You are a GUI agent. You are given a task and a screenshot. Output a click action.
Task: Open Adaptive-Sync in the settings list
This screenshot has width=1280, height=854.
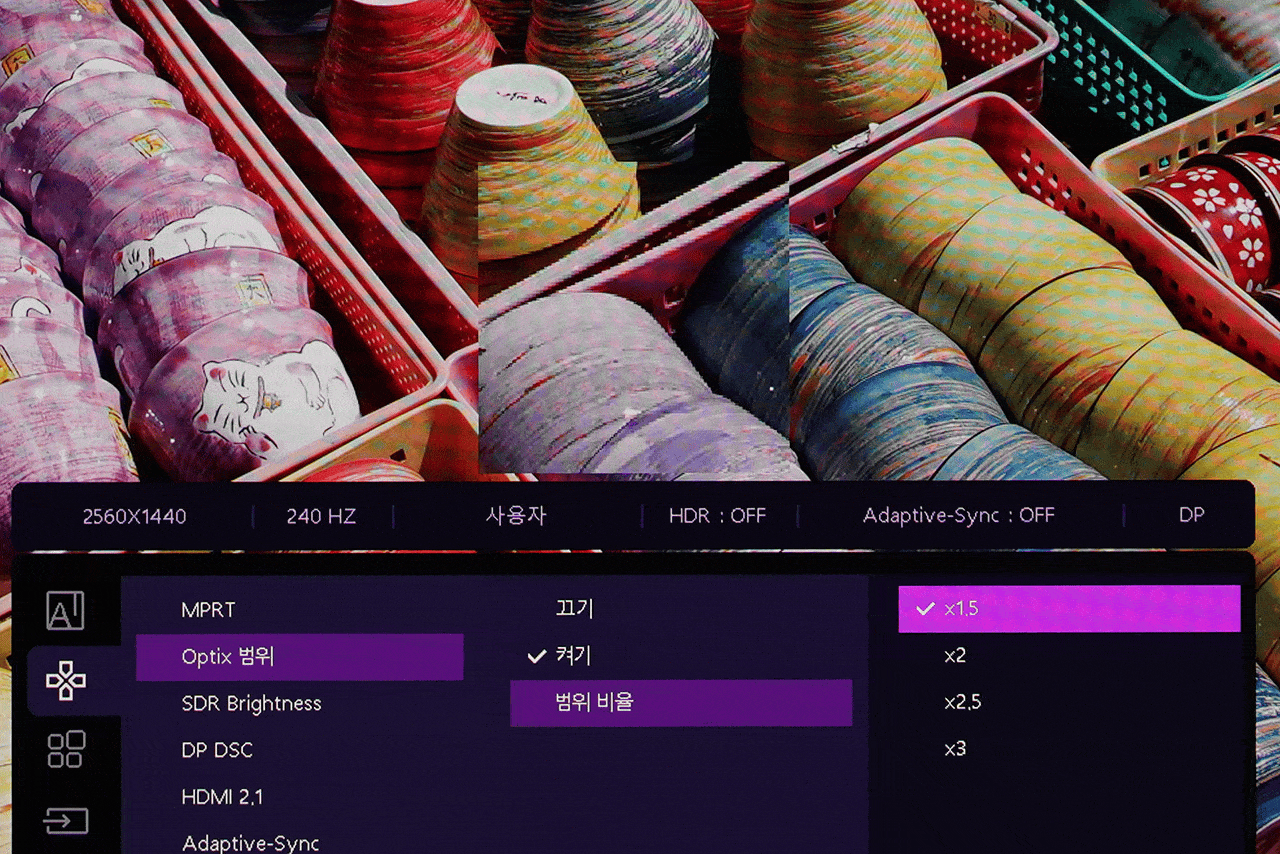[250, 843]
